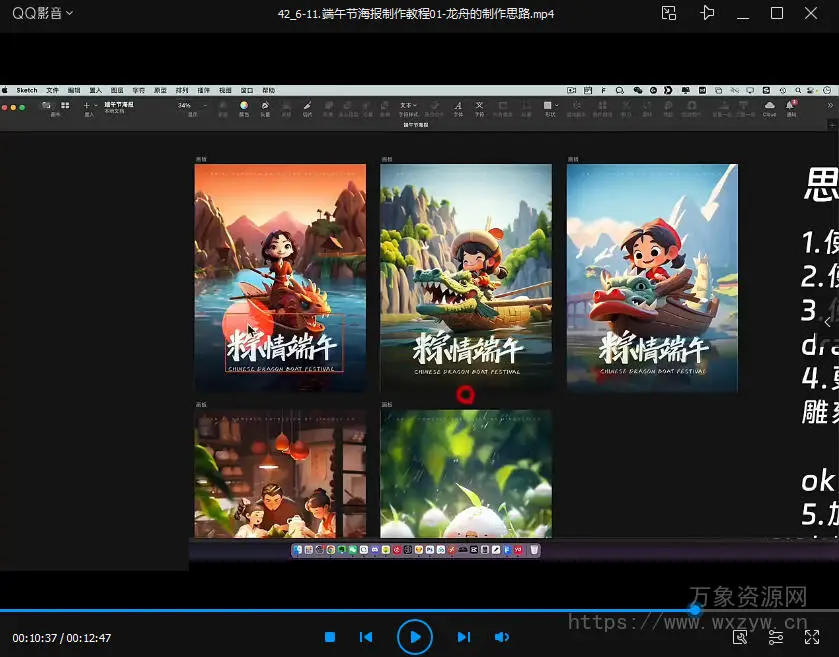Skip to the next video
Viewport: 839px width, 657px height.
(463, 637)
